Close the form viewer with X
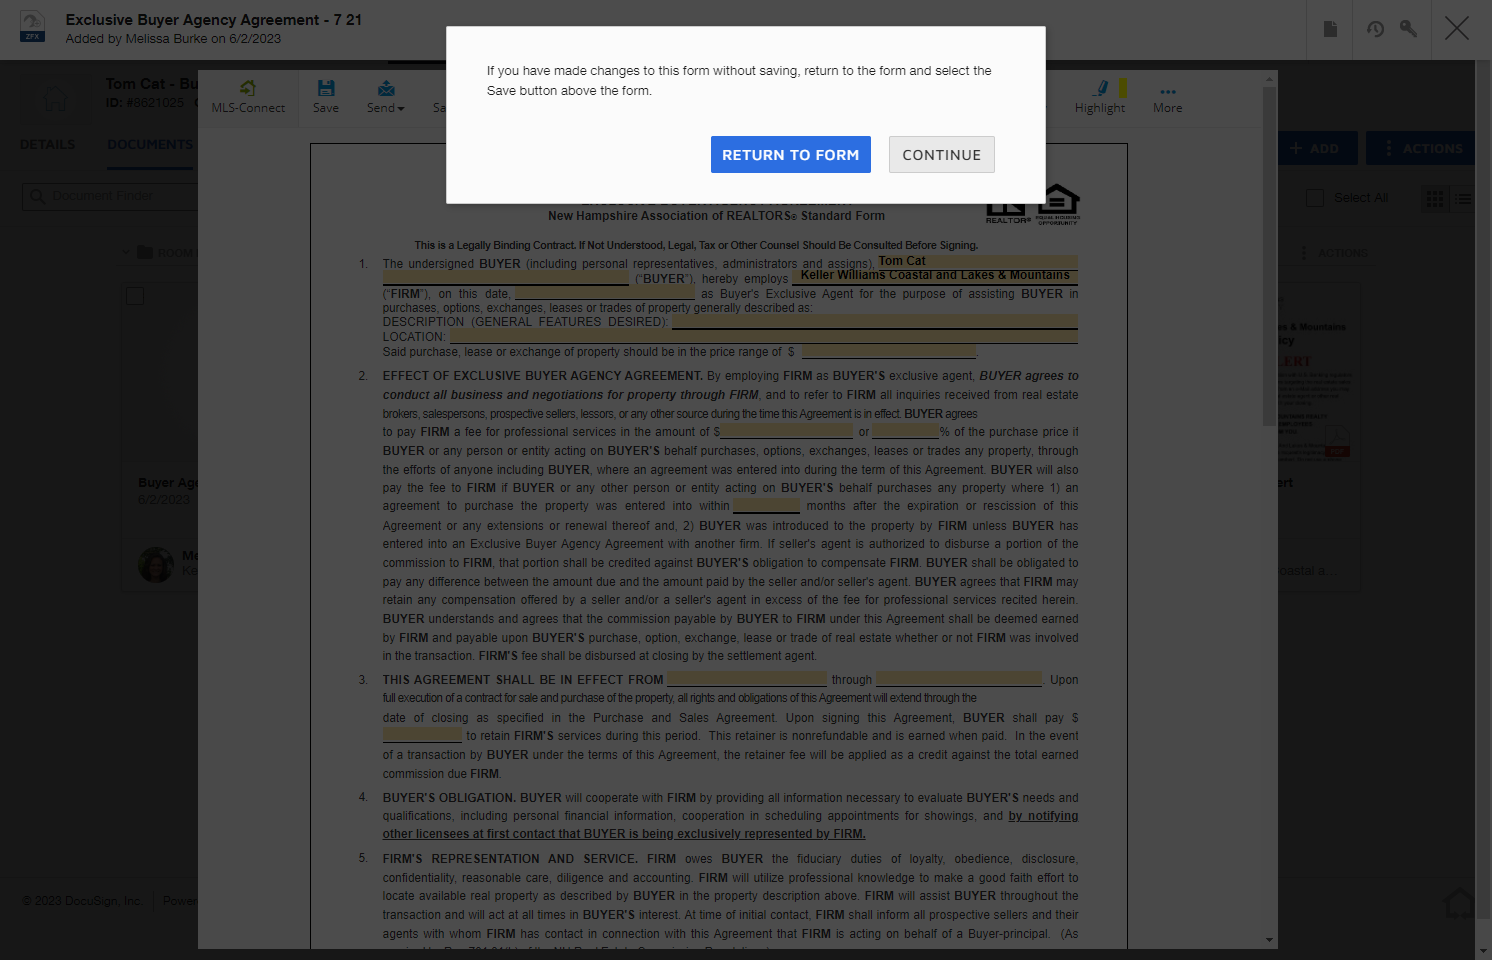This screenshot has height=960, width=1492. point(1457,28)
